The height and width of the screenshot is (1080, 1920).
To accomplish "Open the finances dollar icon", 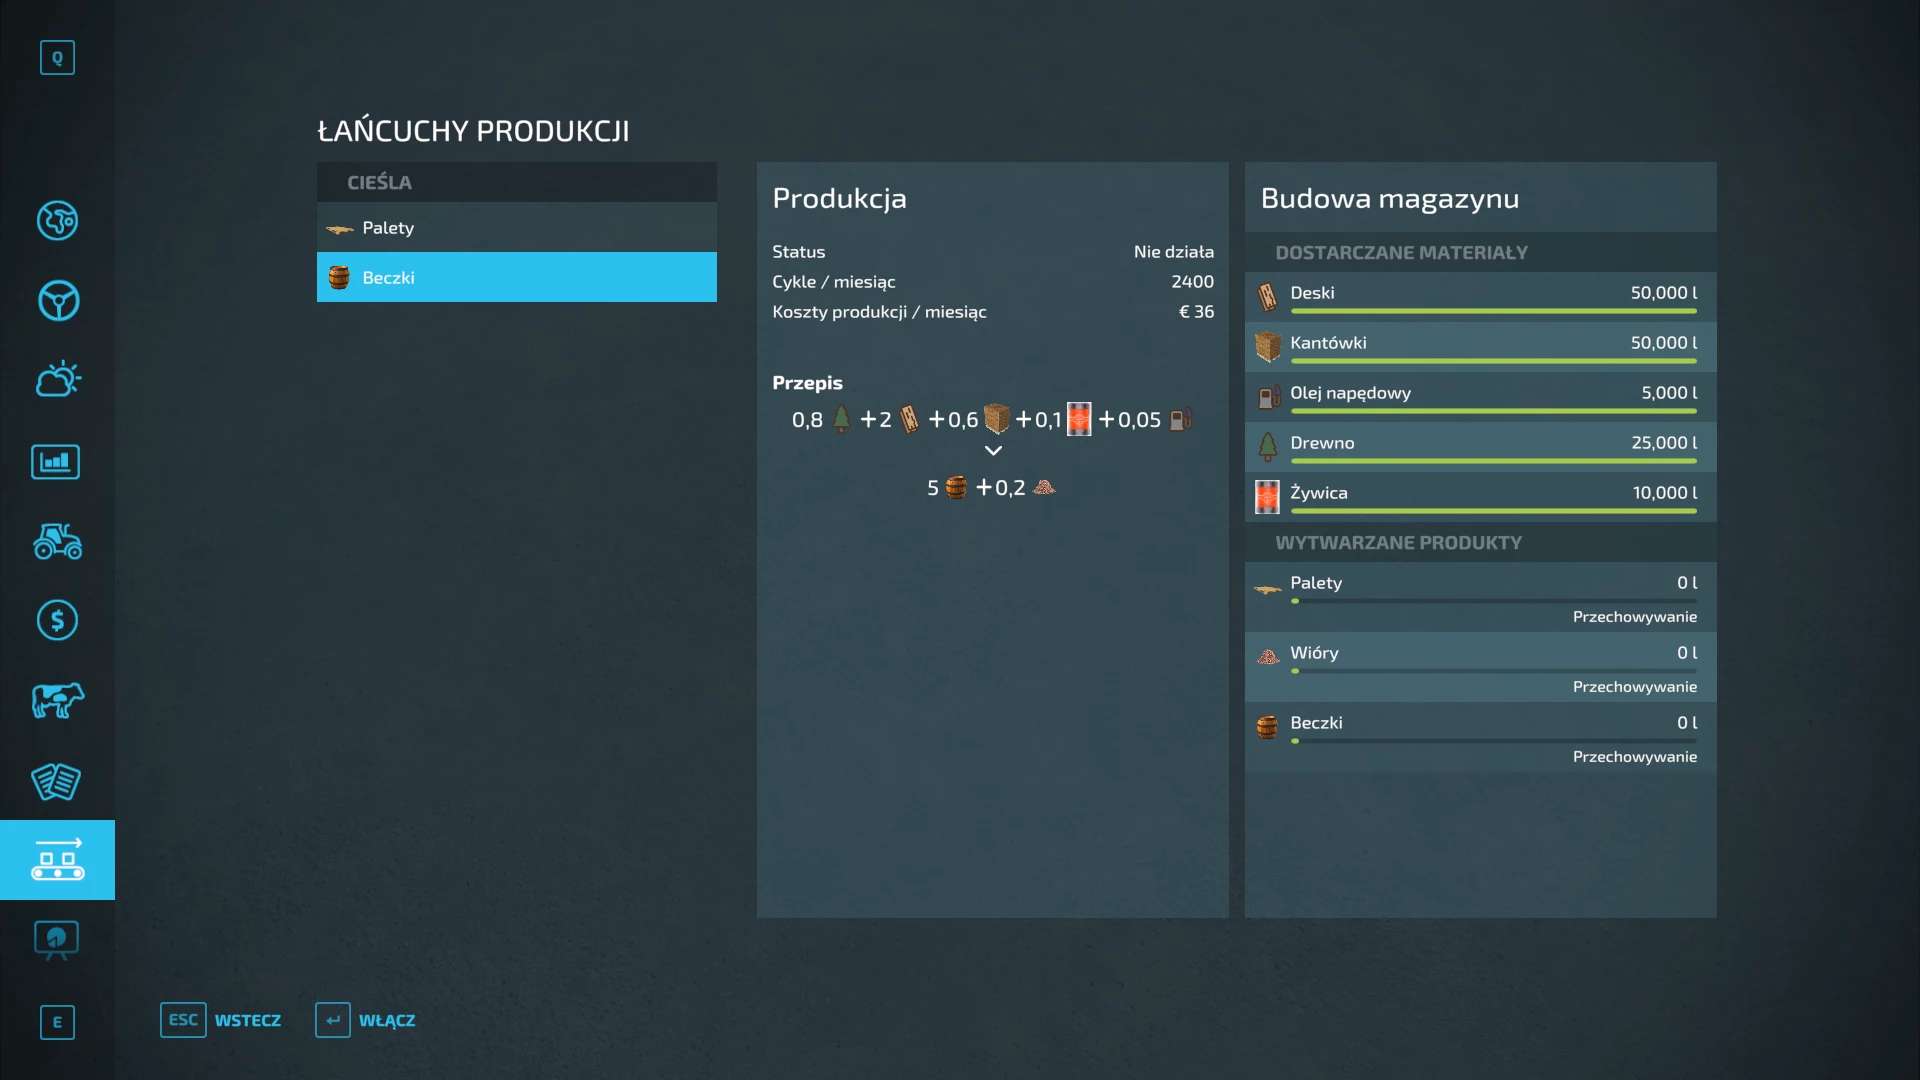I will pos(57,621).
